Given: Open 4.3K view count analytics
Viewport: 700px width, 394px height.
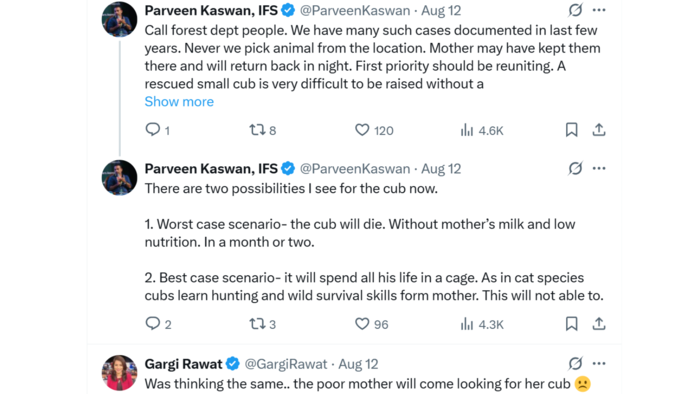Looking at the screenshot, I should pyautogui.click(x=467, y=324).
